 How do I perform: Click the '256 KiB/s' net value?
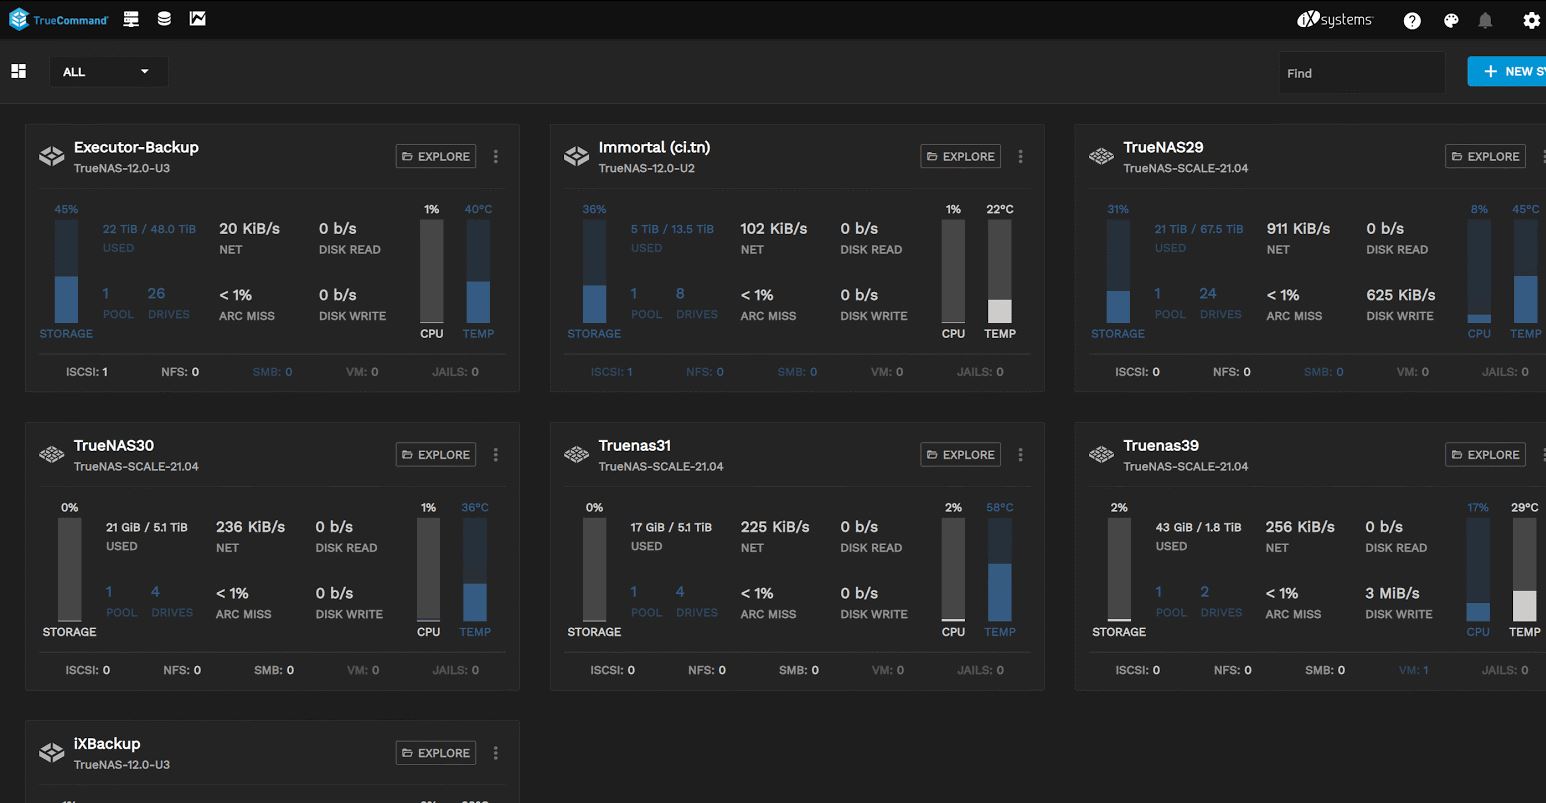(1300, 527)
